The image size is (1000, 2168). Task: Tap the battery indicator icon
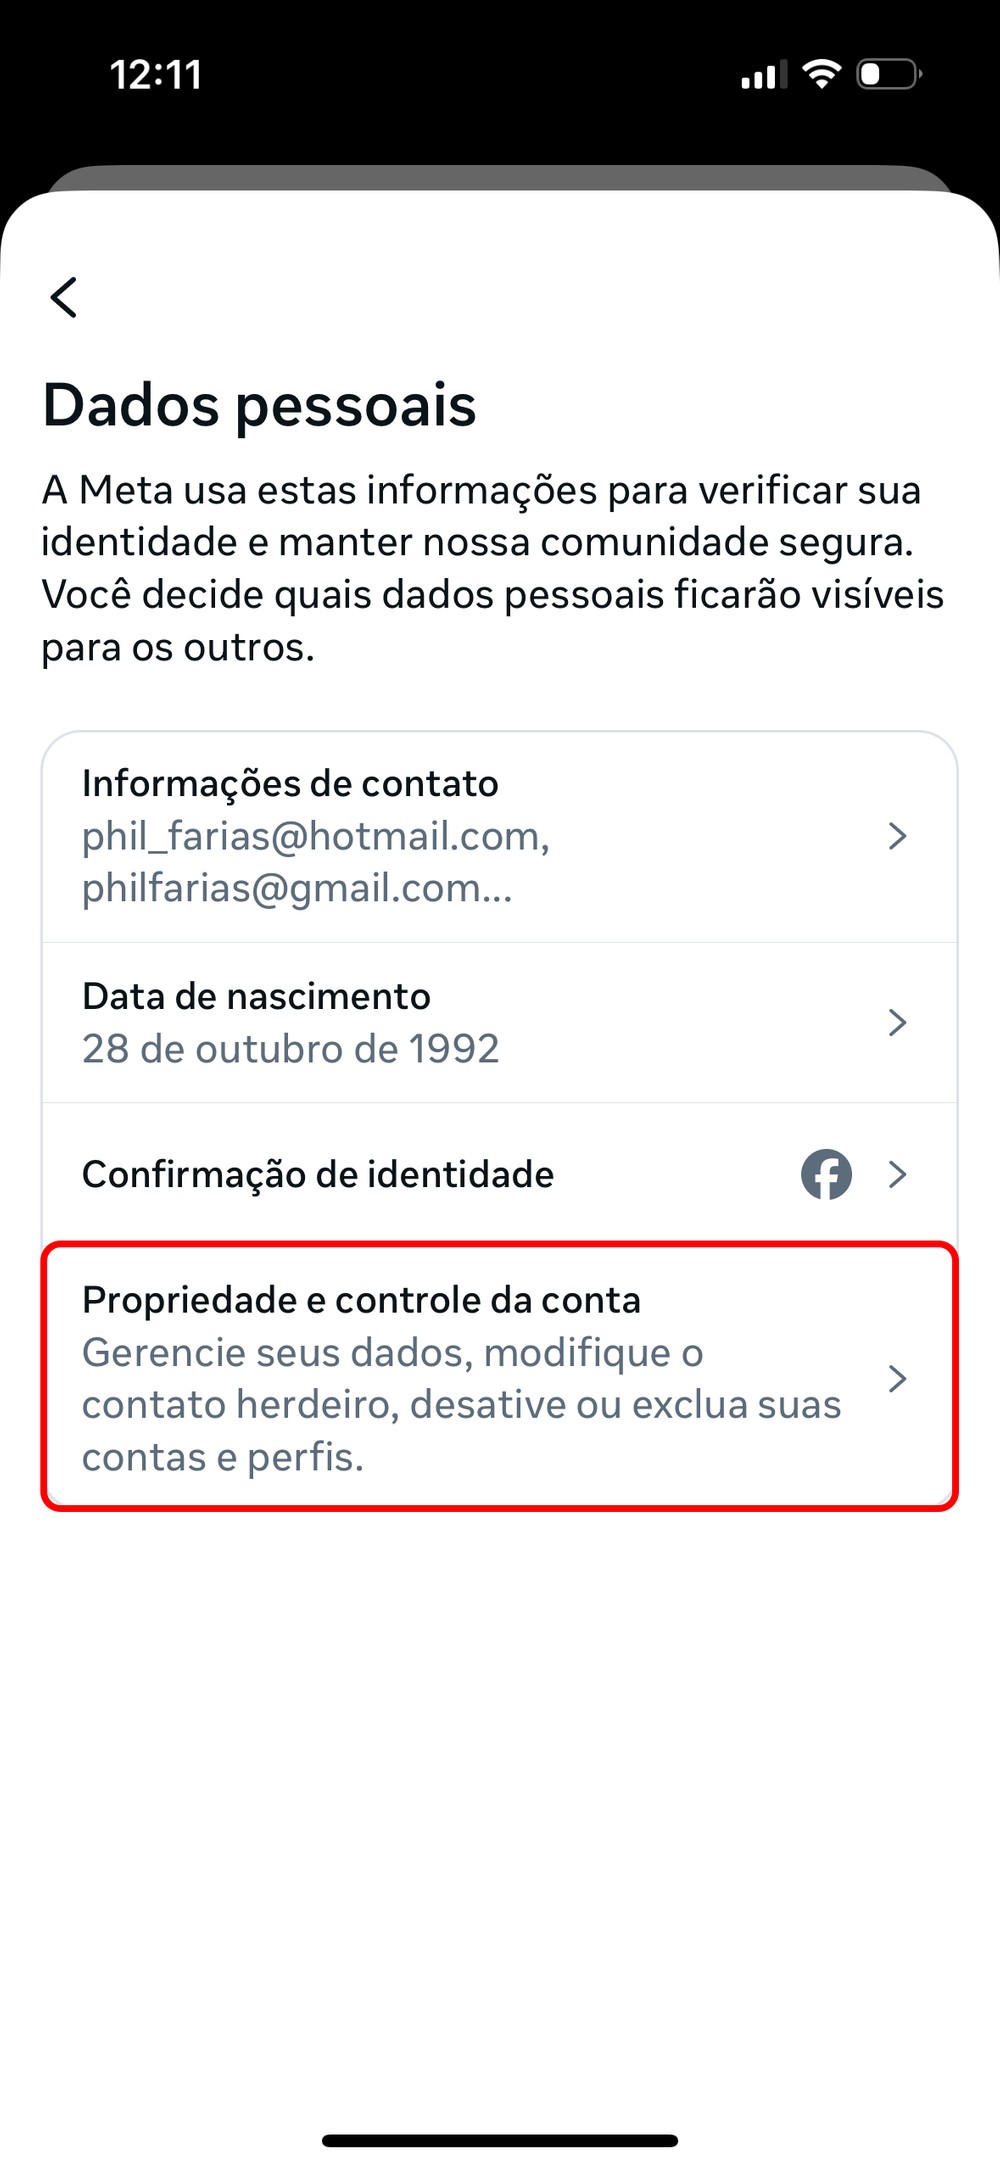point(889,74)
